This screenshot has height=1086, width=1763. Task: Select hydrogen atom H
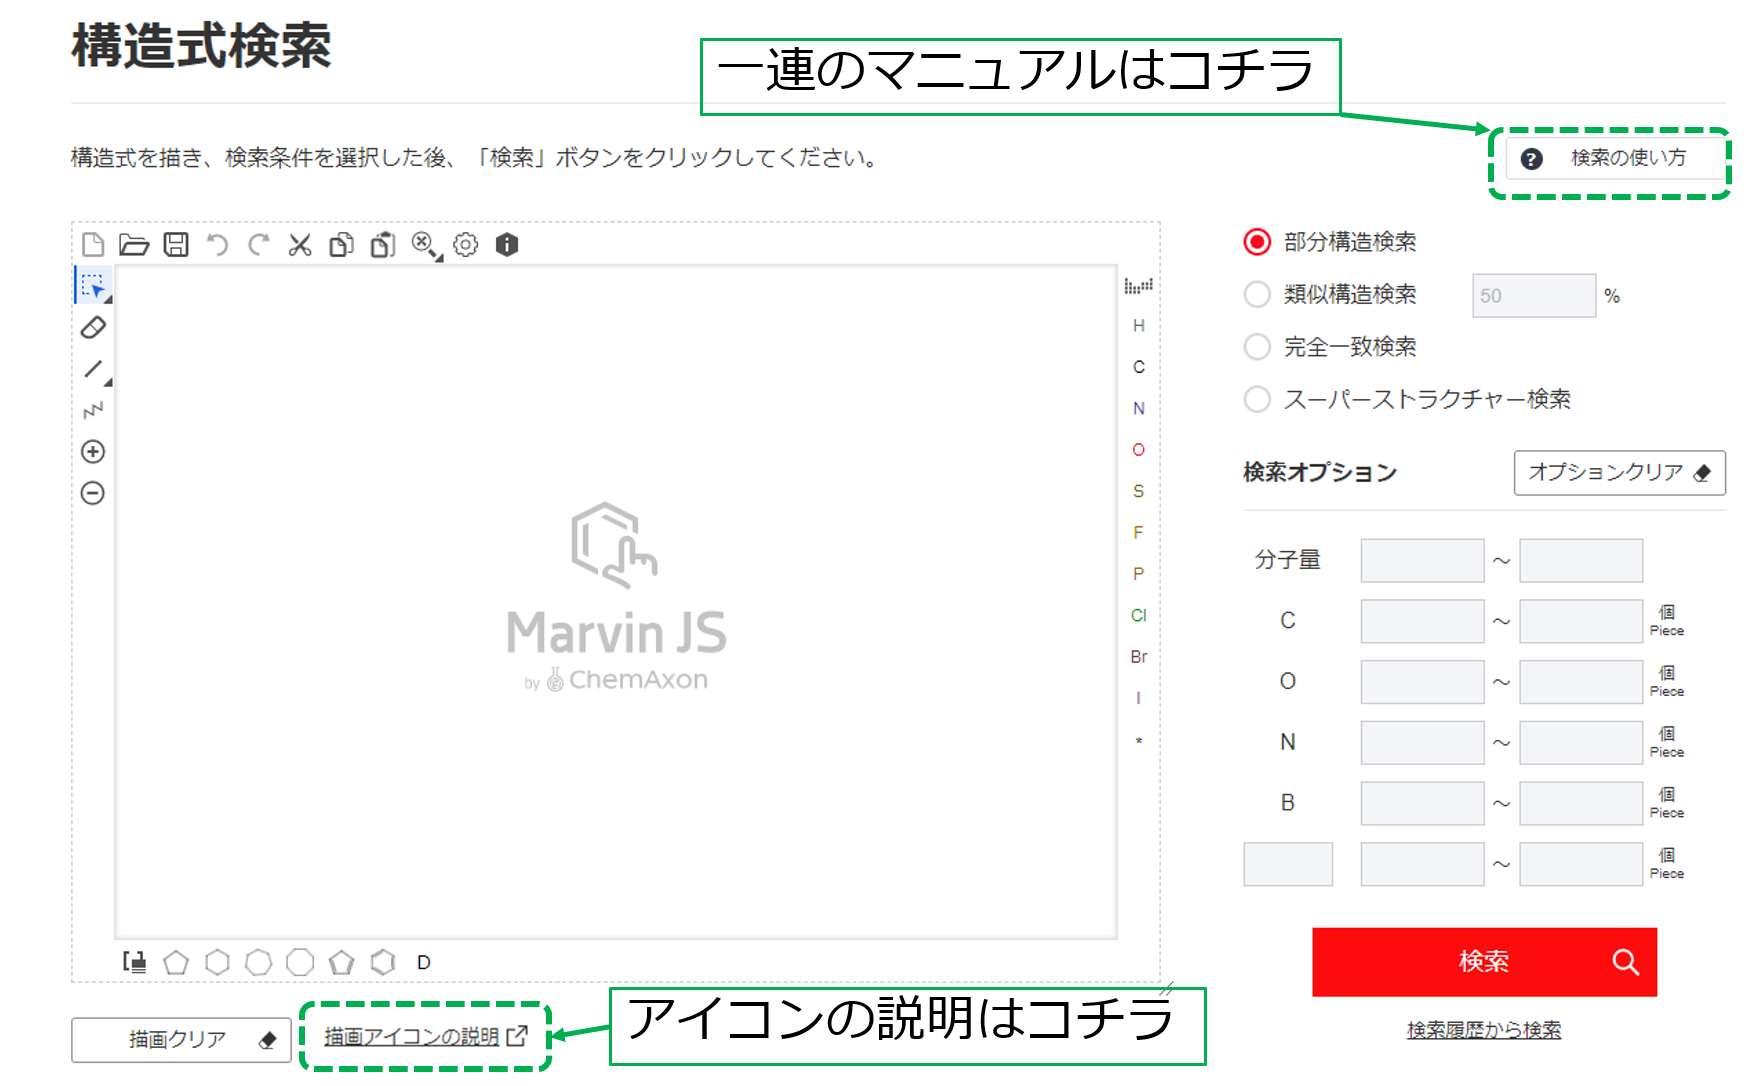point(1138,326)
